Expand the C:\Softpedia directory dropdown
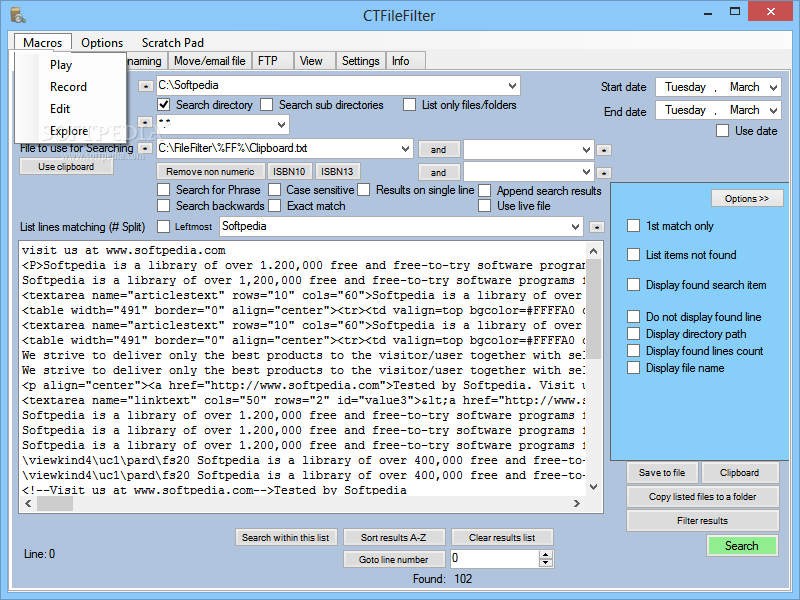 (x=512, y=86)
